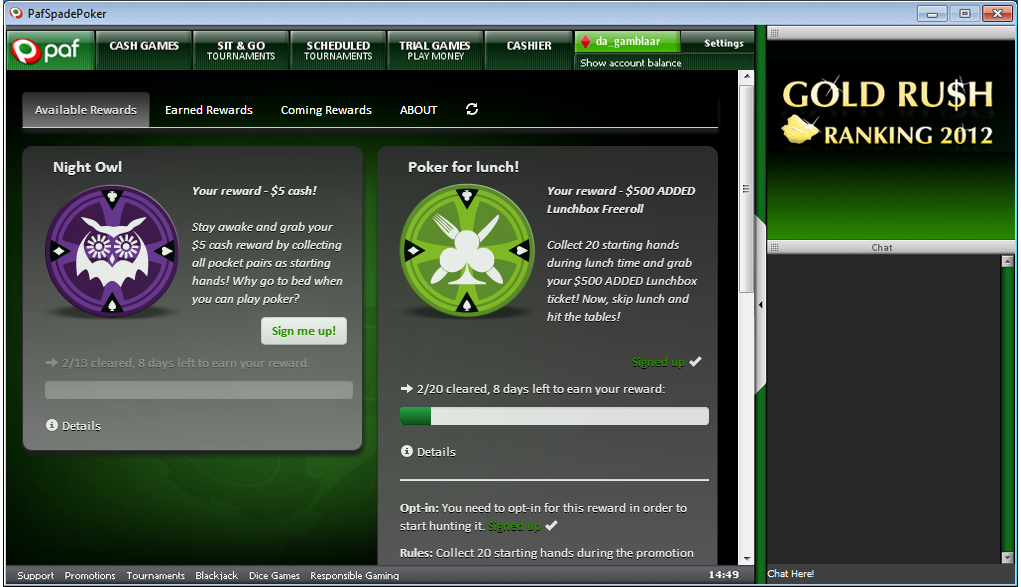The height and width of the screenshot is (587, 1021).
Task: Click the Night Owl card title
Action: click(87, 167)
